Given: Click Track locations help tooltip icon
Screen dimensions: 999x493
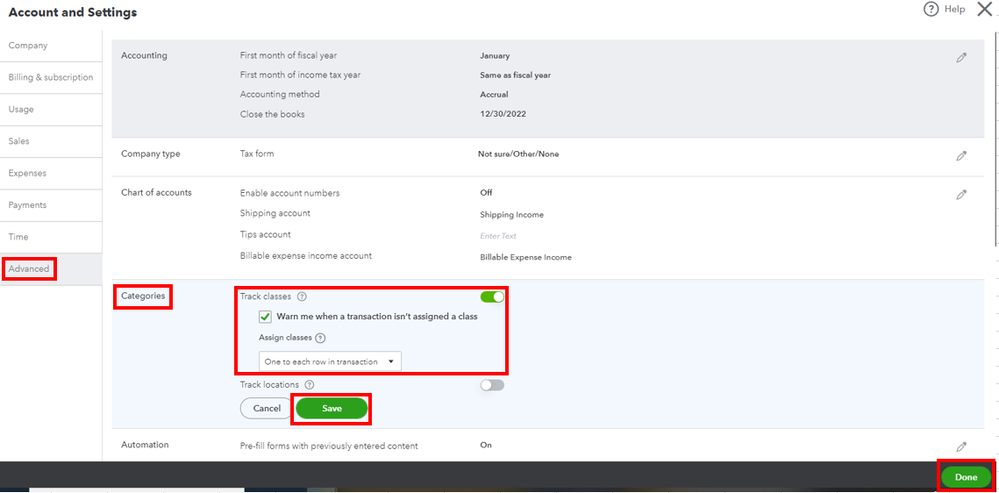Looking at the screenshot, I should click(309, 384).
